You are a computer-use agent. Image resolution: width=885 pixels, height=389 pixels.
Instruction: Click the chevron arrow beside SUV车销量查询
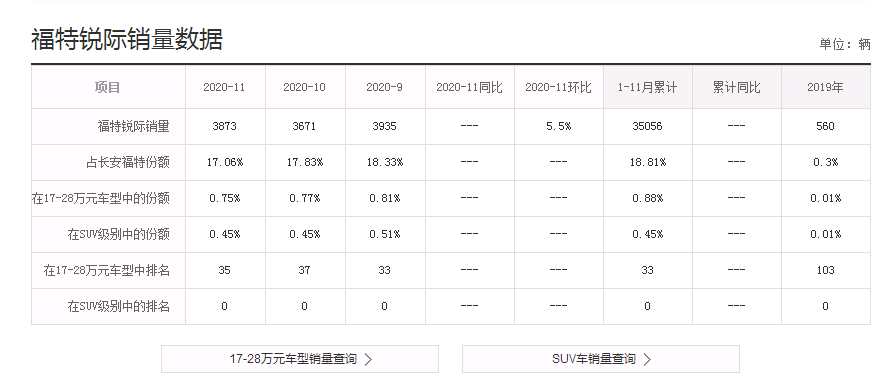coord(647,359)
